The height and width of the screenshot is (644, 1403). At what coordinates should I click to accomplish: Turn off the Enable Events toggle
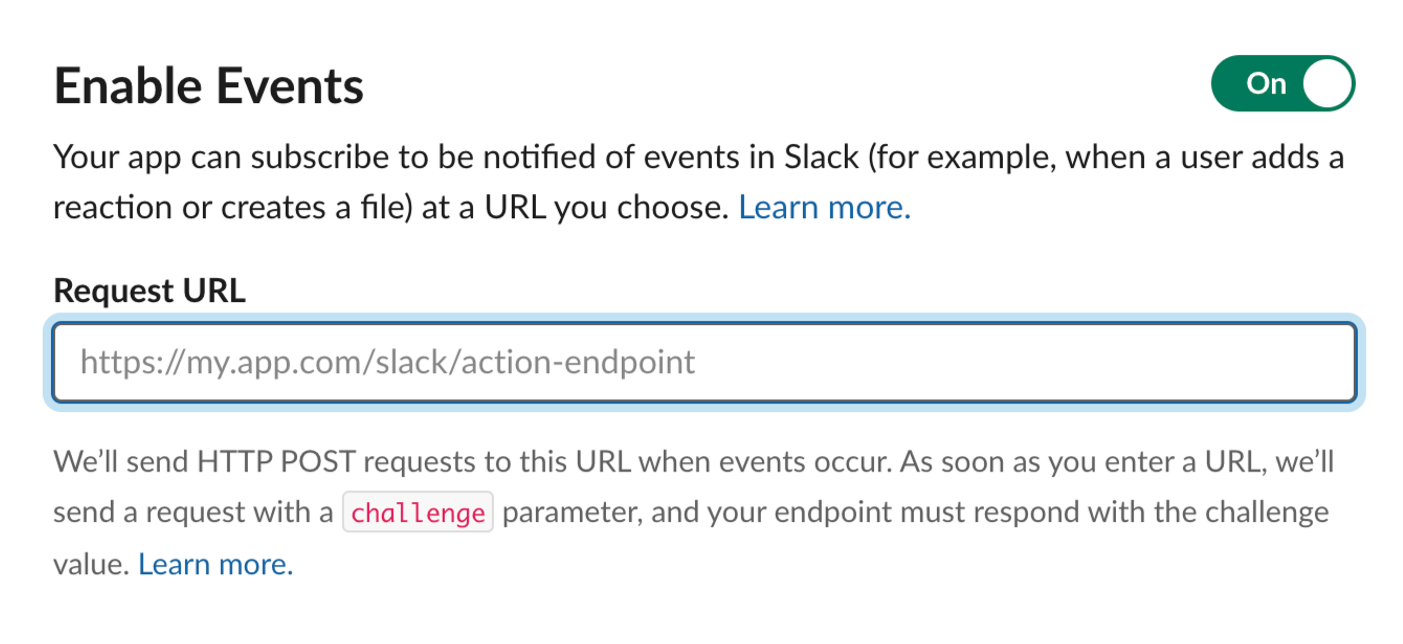1282,84
